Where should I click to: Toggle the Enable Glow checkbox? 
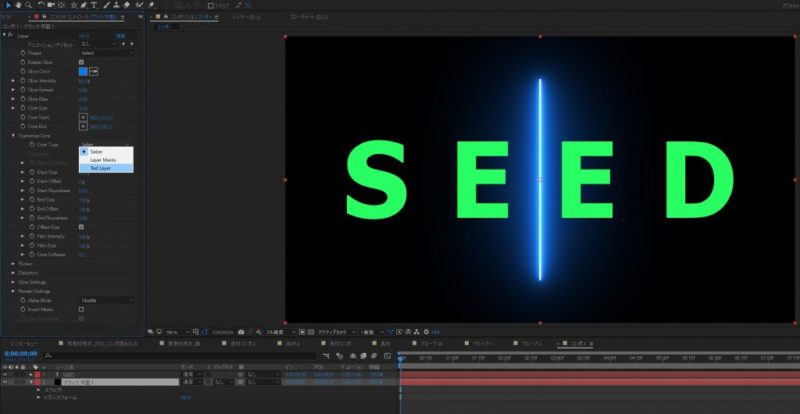point(81,62)
